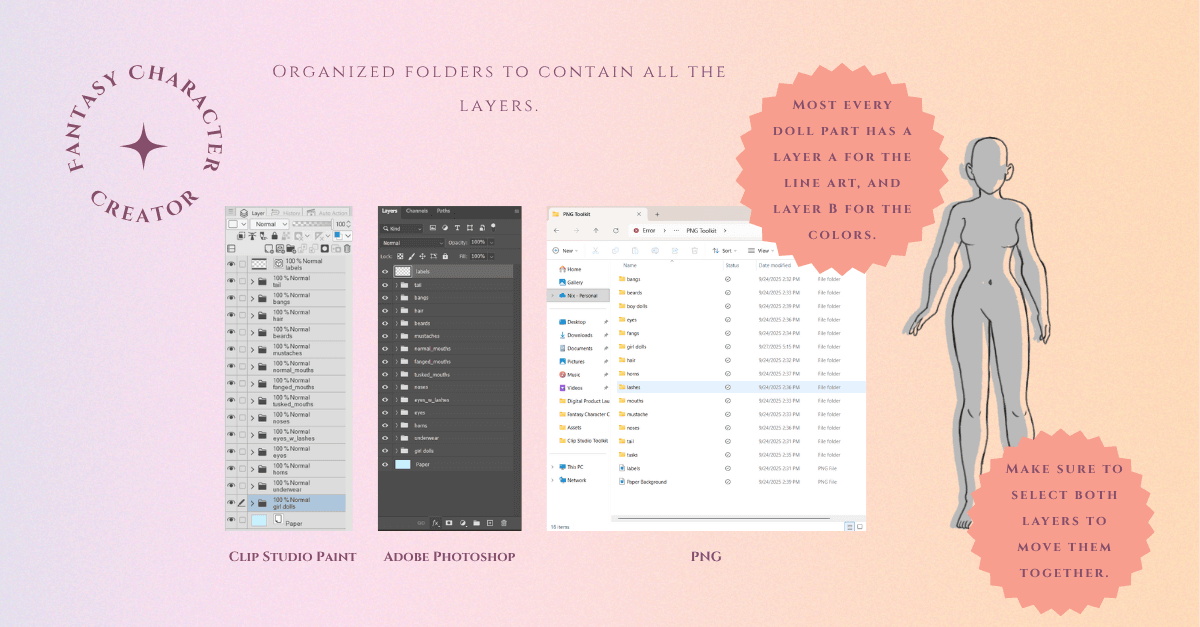
Task: Click the new group folder icon in Photoshop
Action: pos(476,522)
